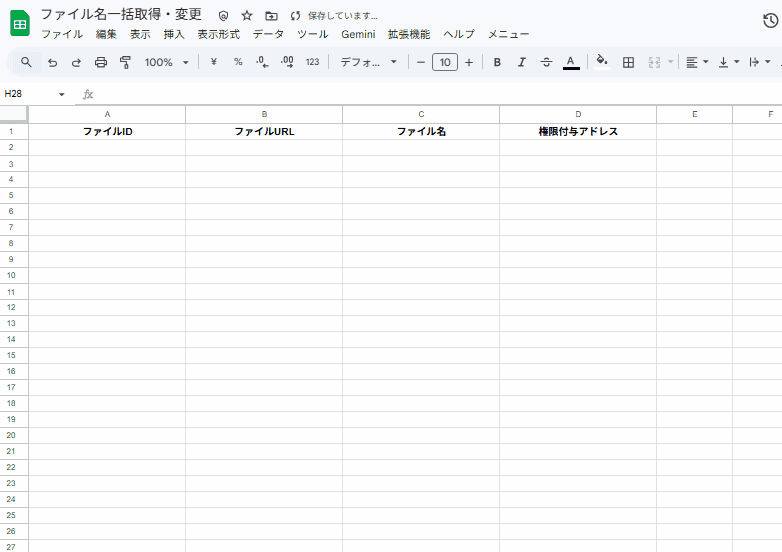Open vertical align dropdown
Screen dimensions: 782x552
[728, 62]
